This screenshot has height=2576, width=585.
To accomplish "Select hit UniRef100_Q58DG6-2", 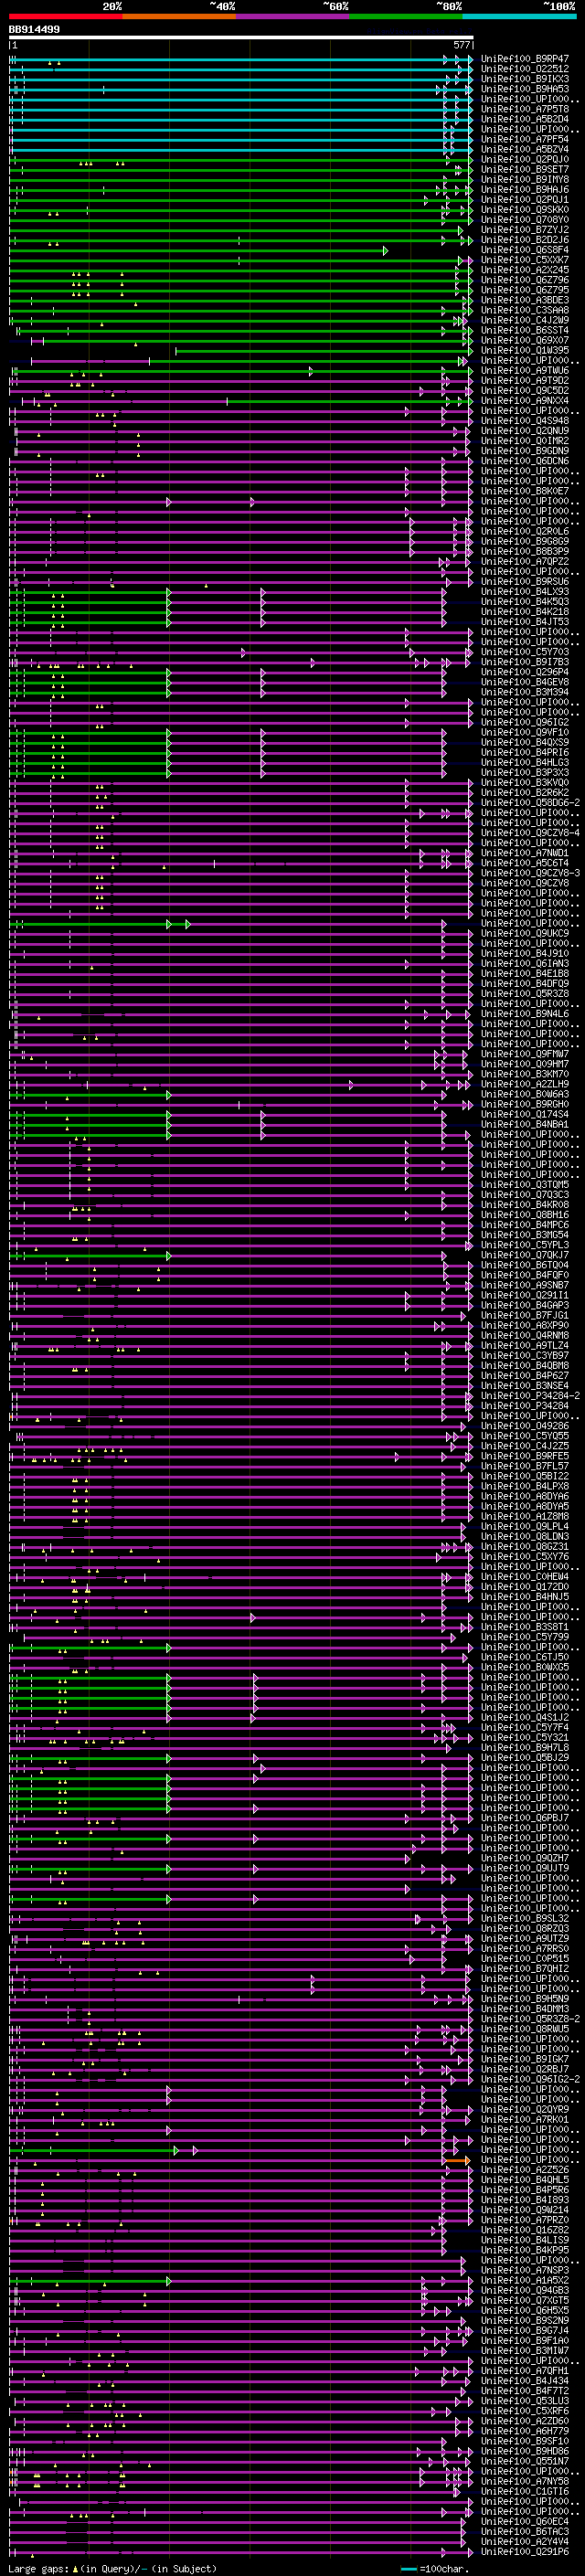I will [530, 803].
